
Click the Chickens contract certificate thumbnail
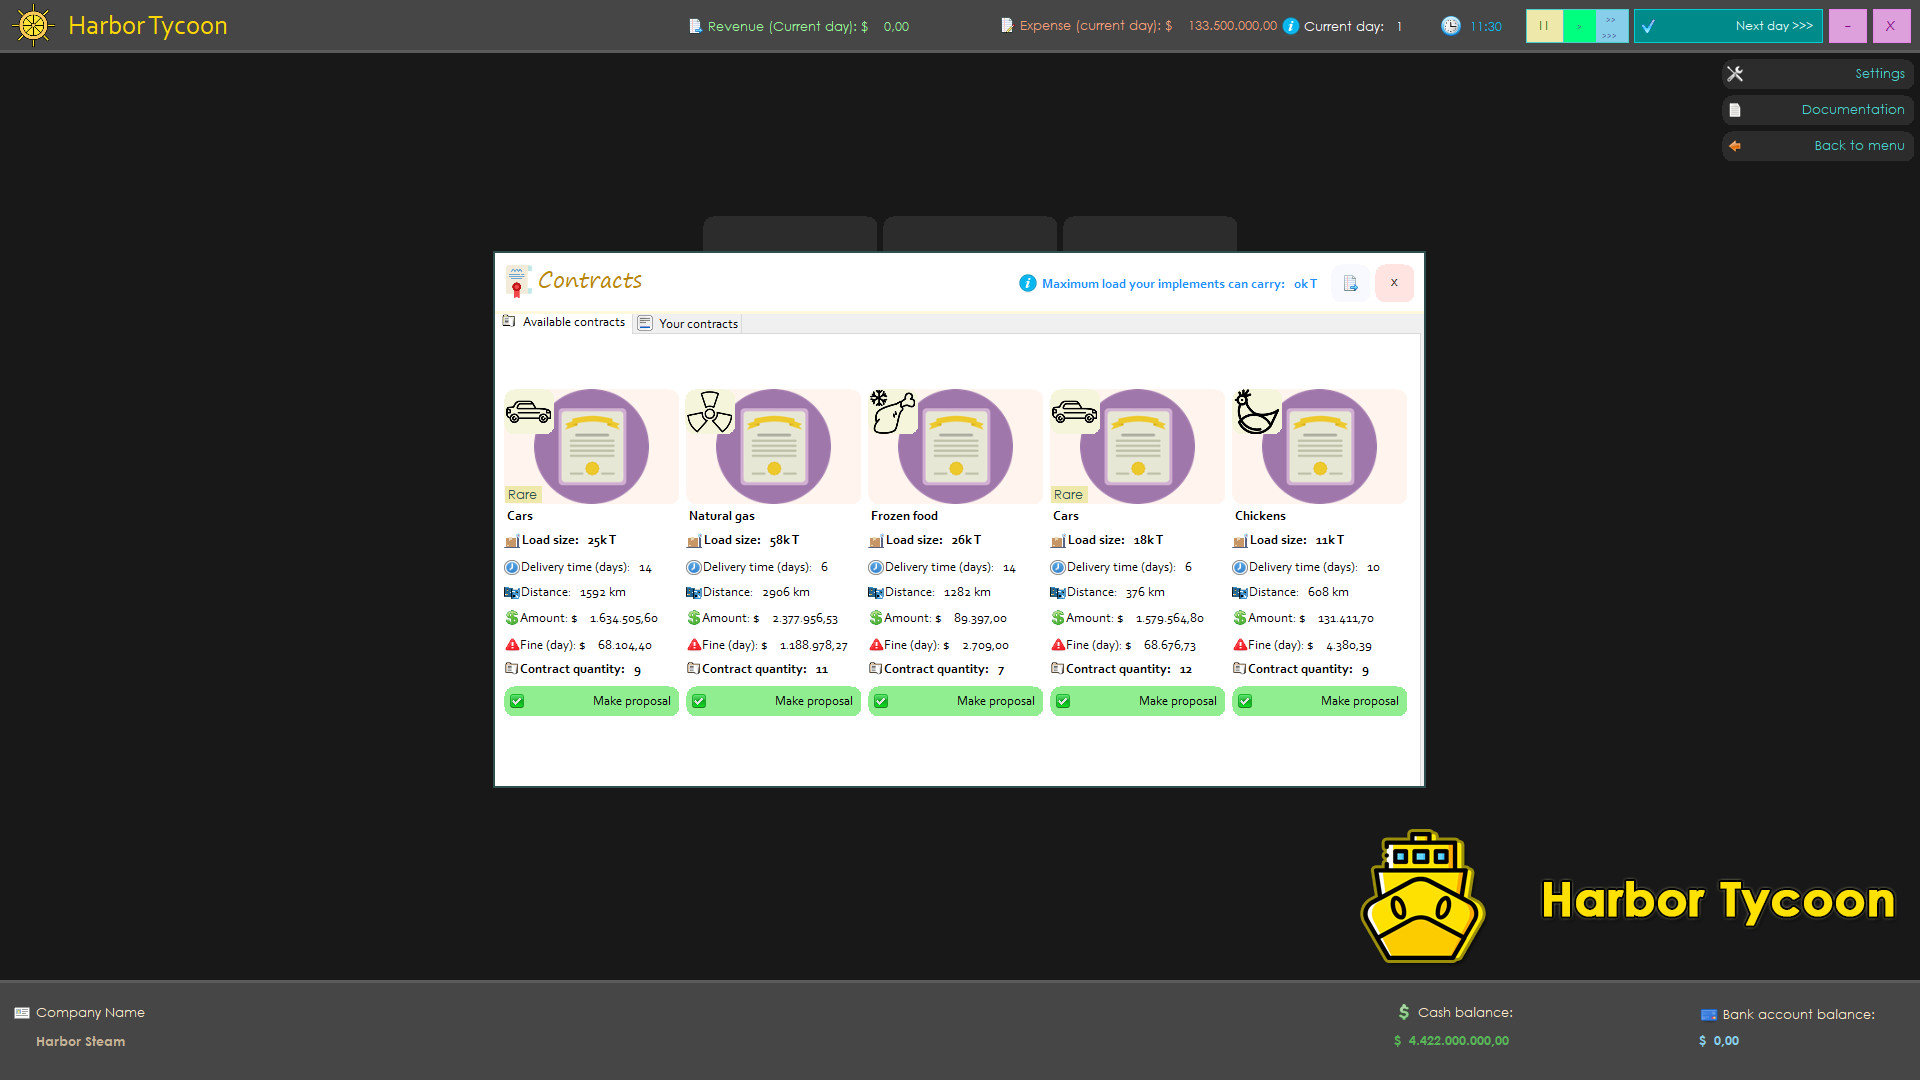(x=1319, y=447)
